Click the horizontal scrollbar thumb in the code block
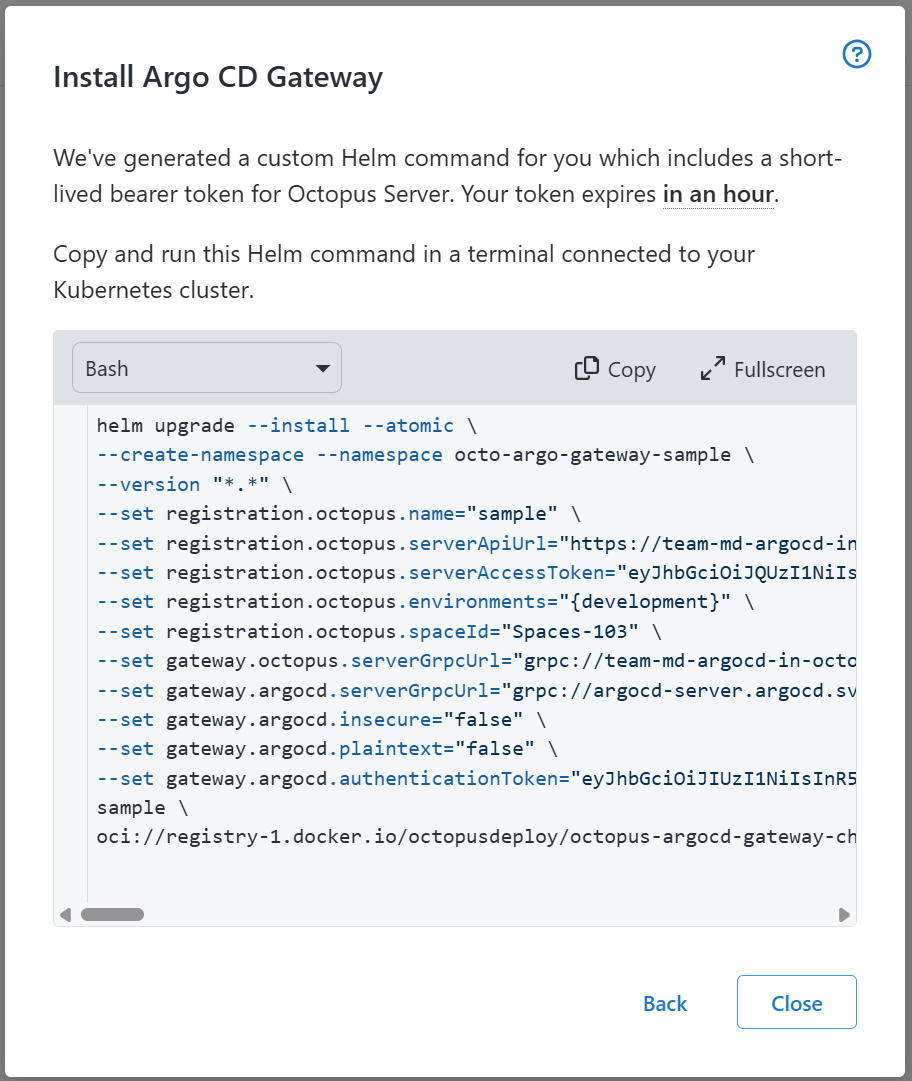The image size is (912, 1081). tap(112, 914)
